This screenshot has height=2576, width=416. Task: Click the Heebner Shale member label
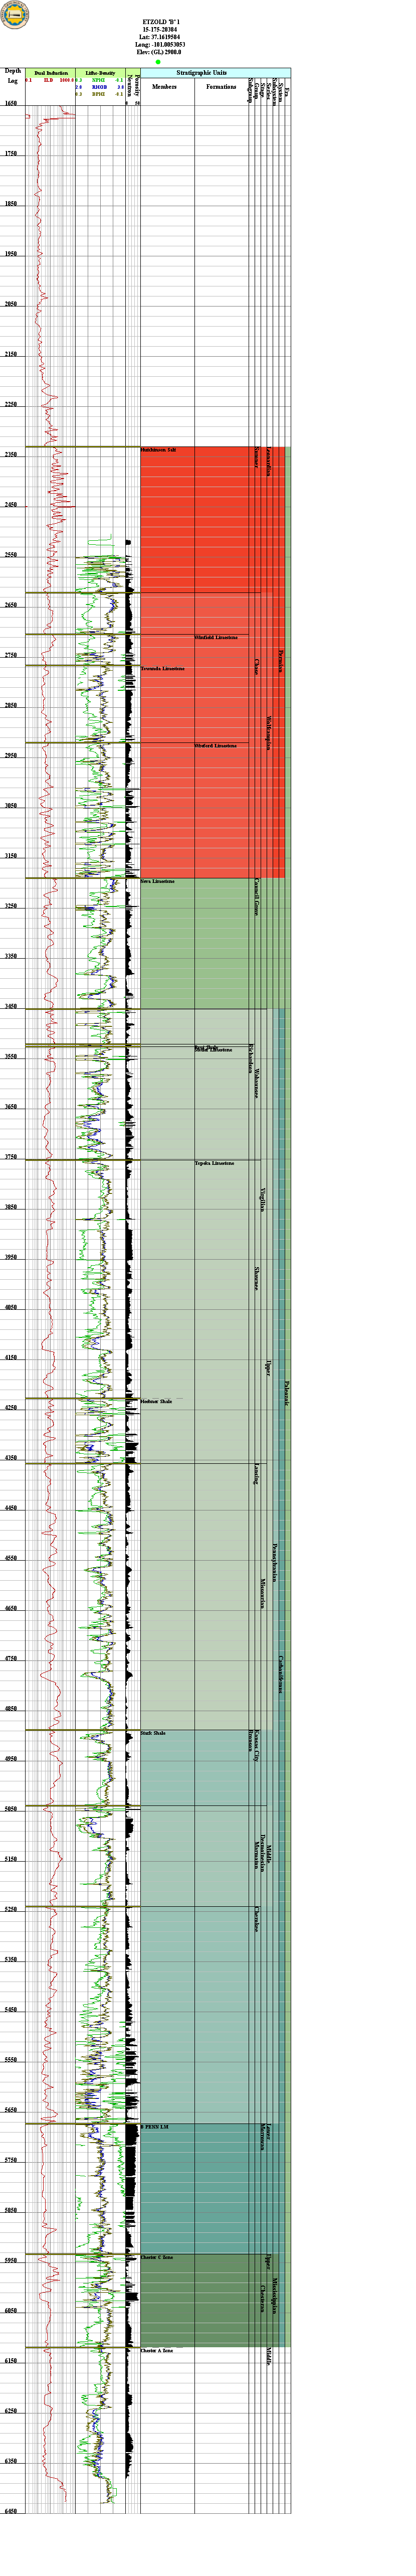[157, 1401]
